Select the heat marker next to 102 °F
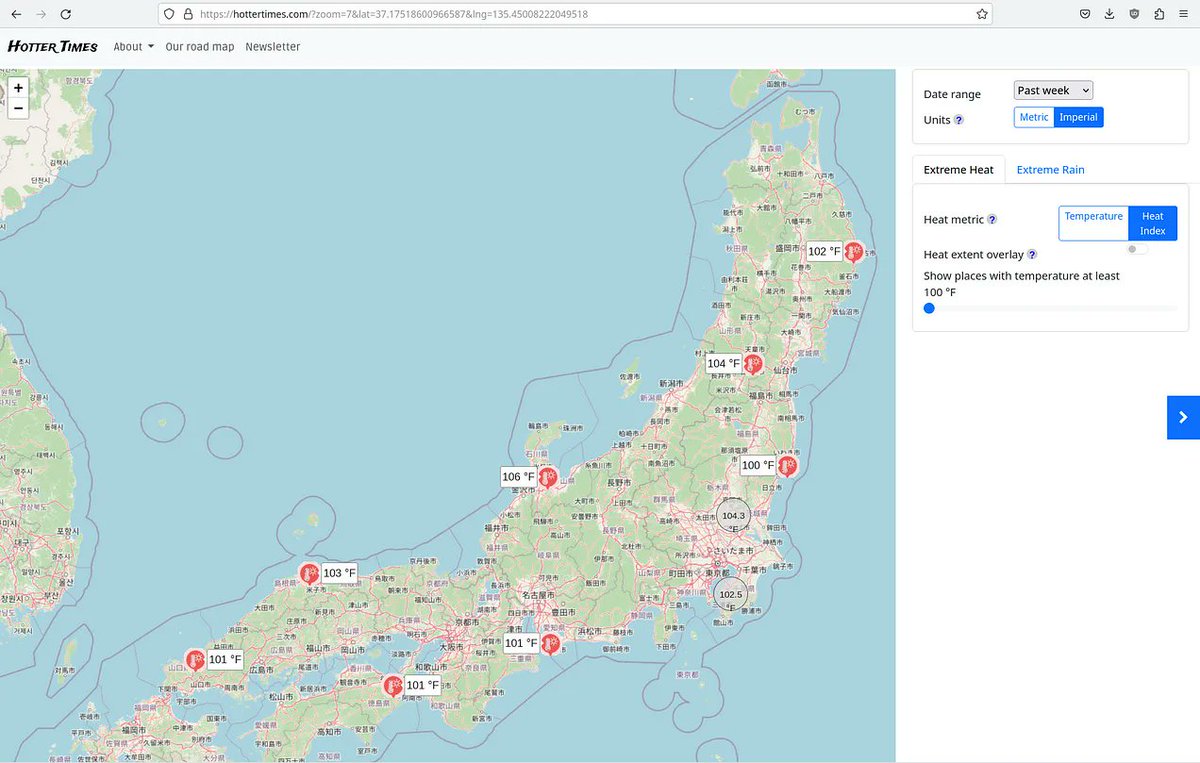Screen dimensions: 1200x763 [853, 252]
